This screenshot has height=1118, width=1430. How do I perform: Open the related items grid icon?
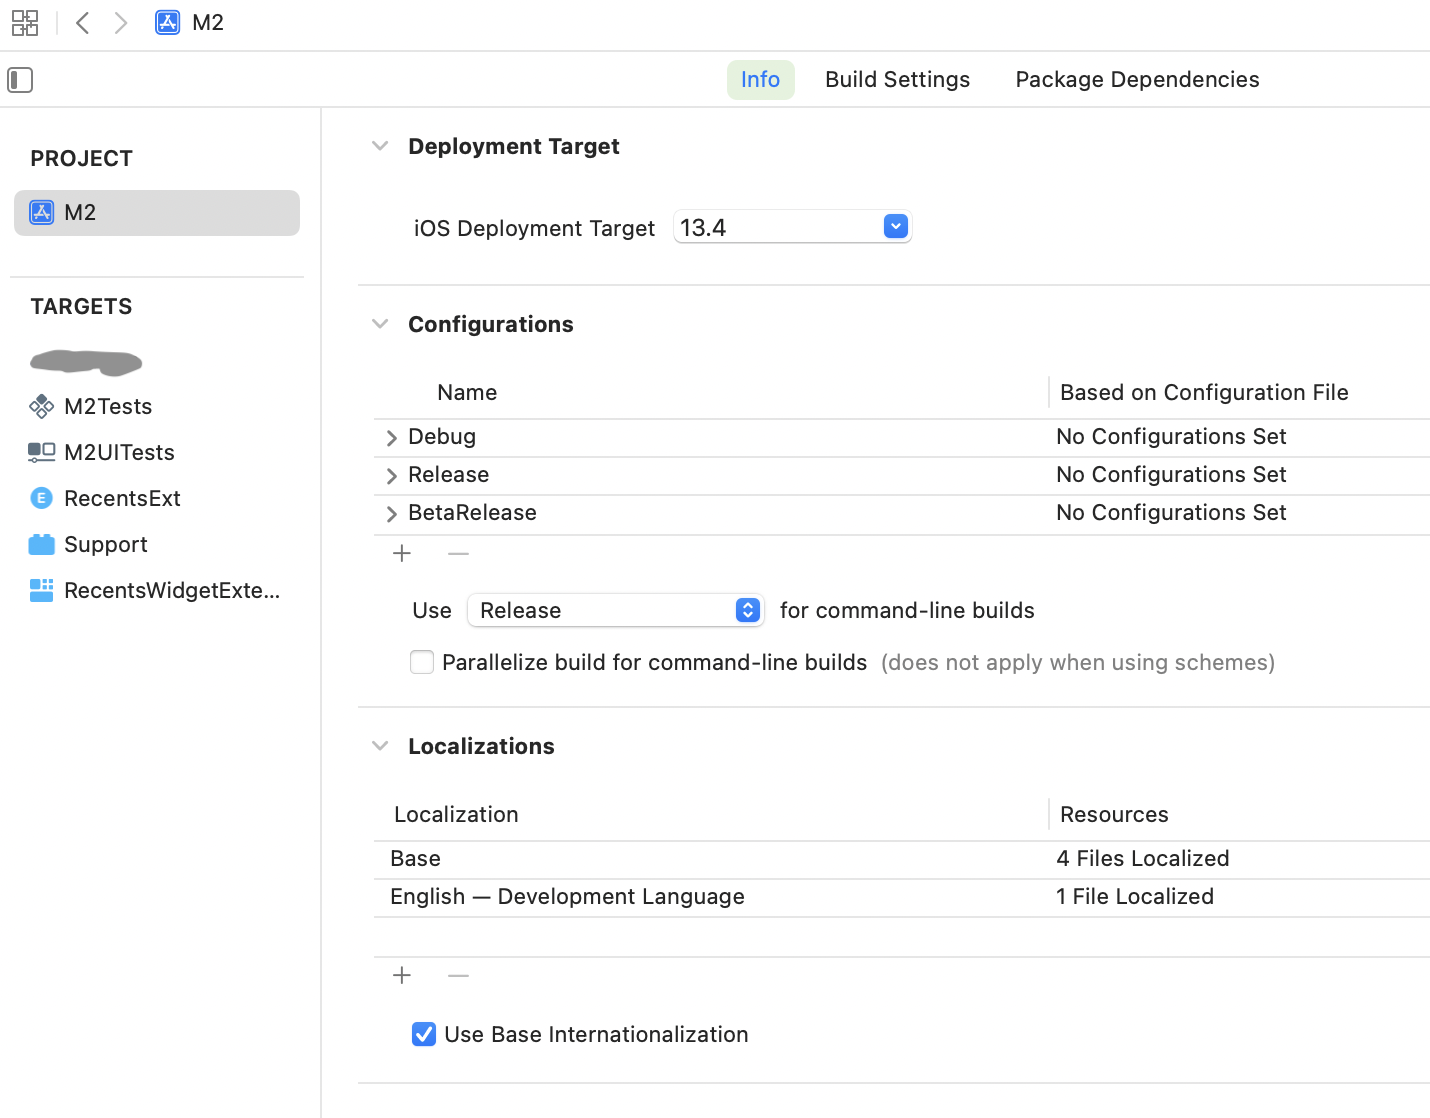(x=25, y=23)
